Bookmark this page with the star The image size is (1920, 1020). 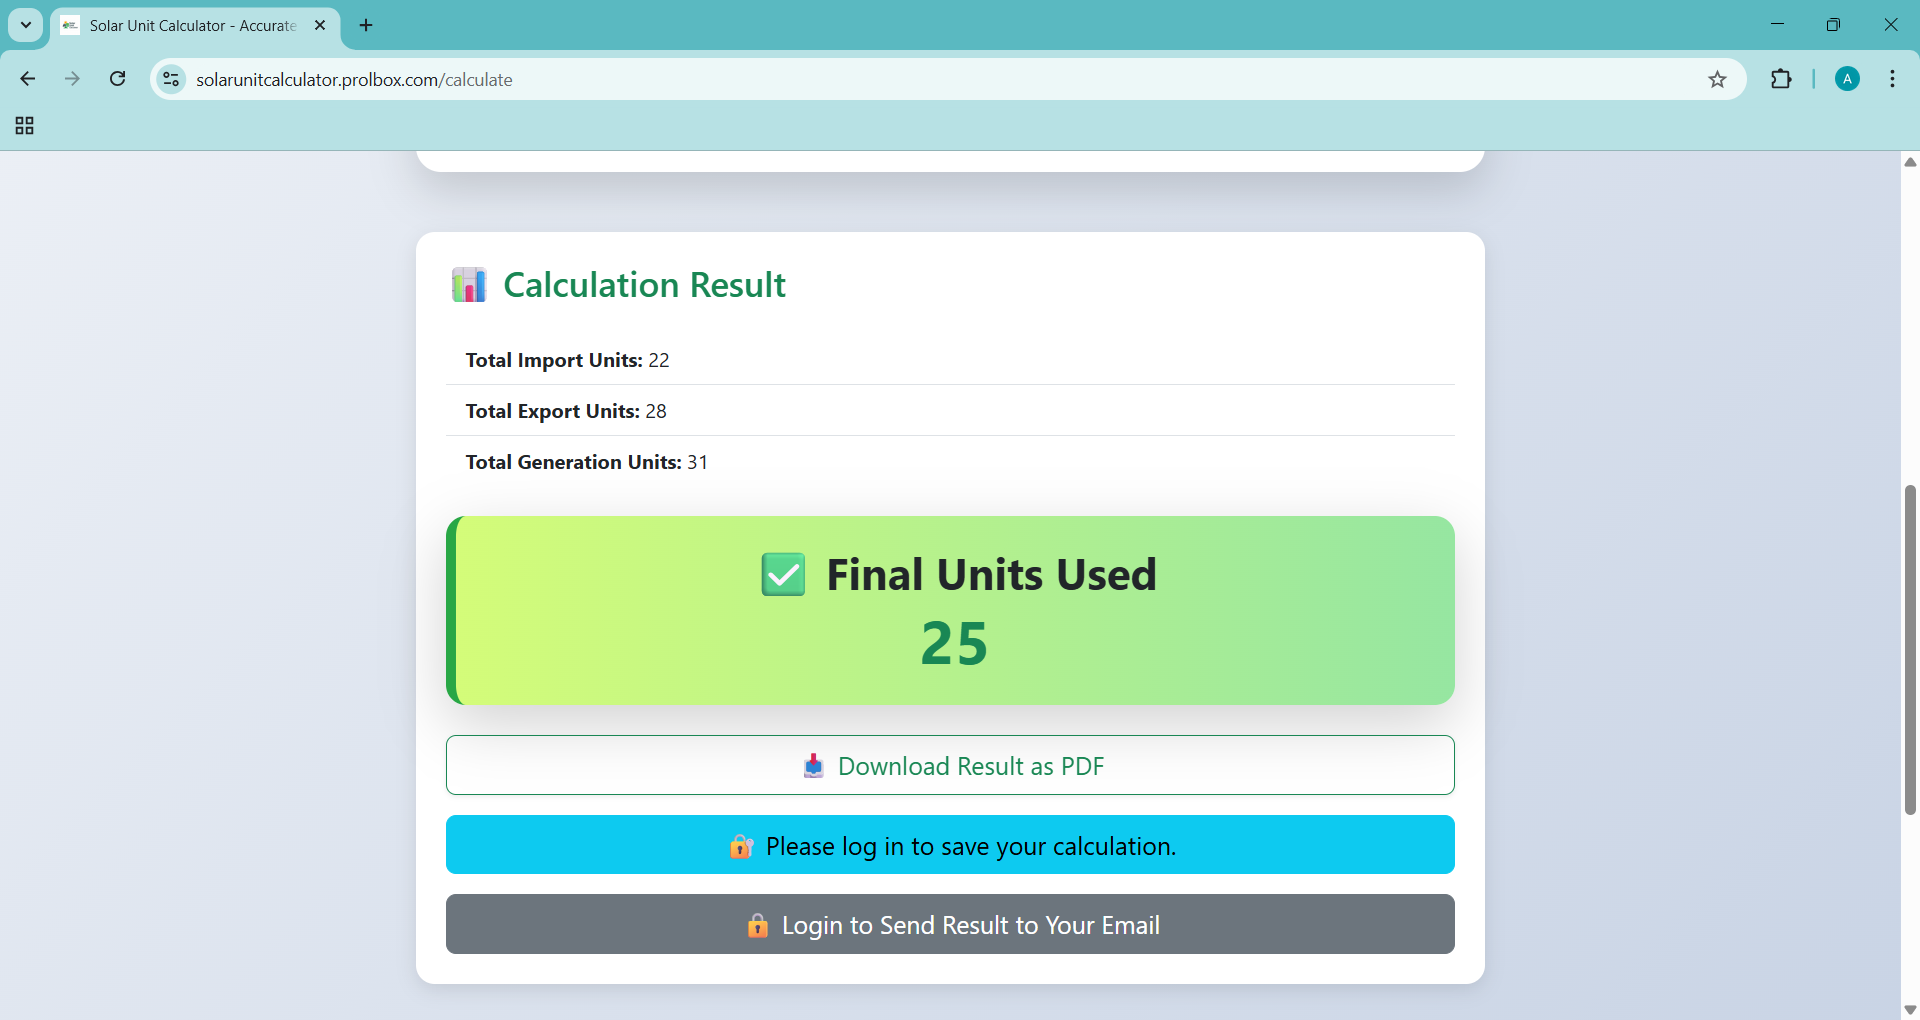(x=1717, y=80)
